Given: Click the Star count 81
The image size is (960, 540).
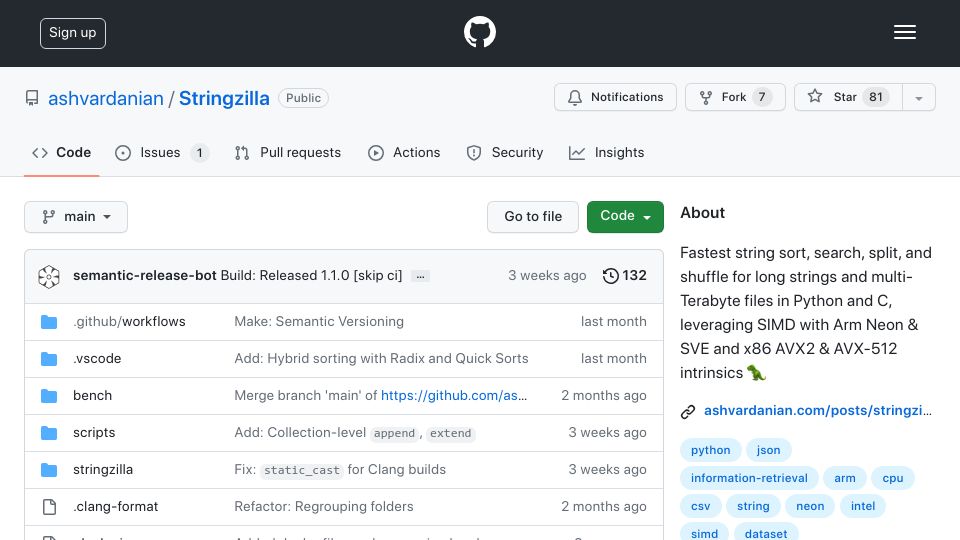Looking at the screenshot, I should tap(876, 97).
